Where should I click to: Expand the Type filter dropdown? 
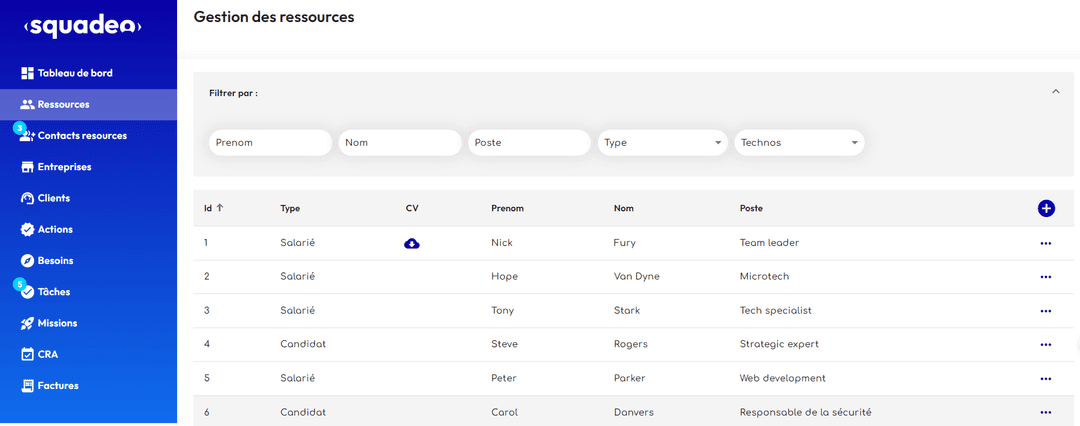(x=663, y=143)
